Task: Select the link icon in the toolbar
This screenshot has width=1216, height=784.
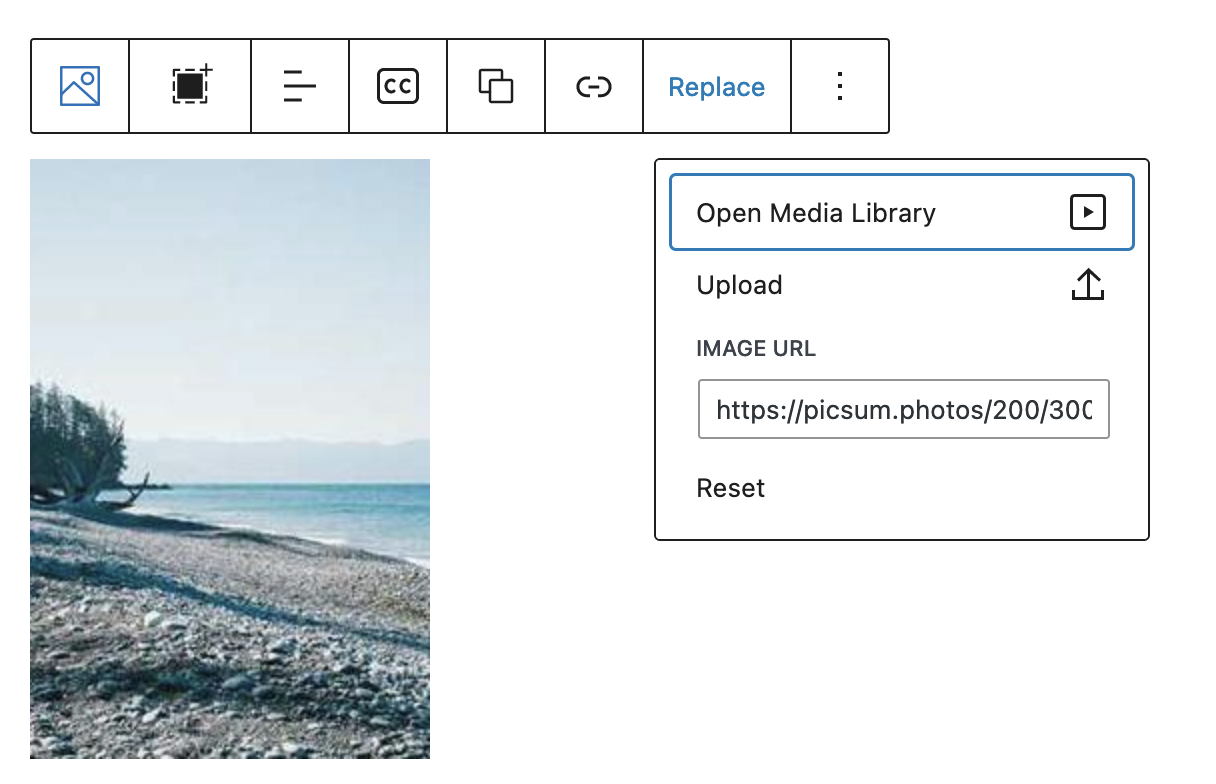Action: (x=593, y=86)
